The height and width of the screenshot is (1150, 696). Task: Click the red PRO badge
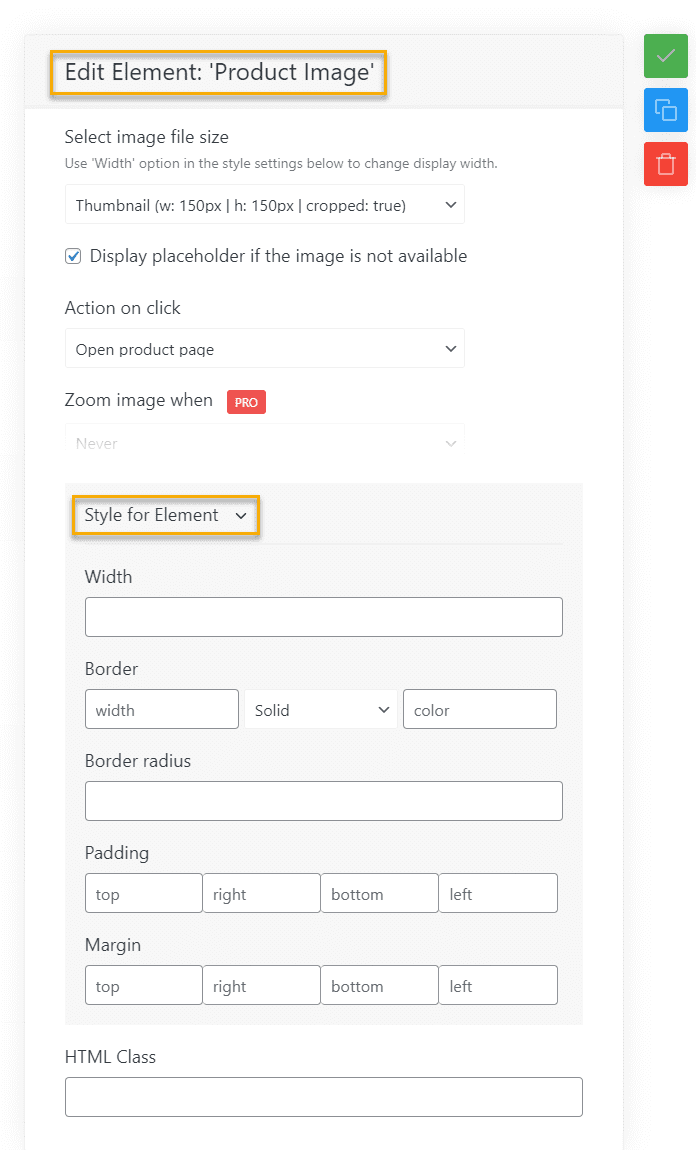[x=246, y=402]
